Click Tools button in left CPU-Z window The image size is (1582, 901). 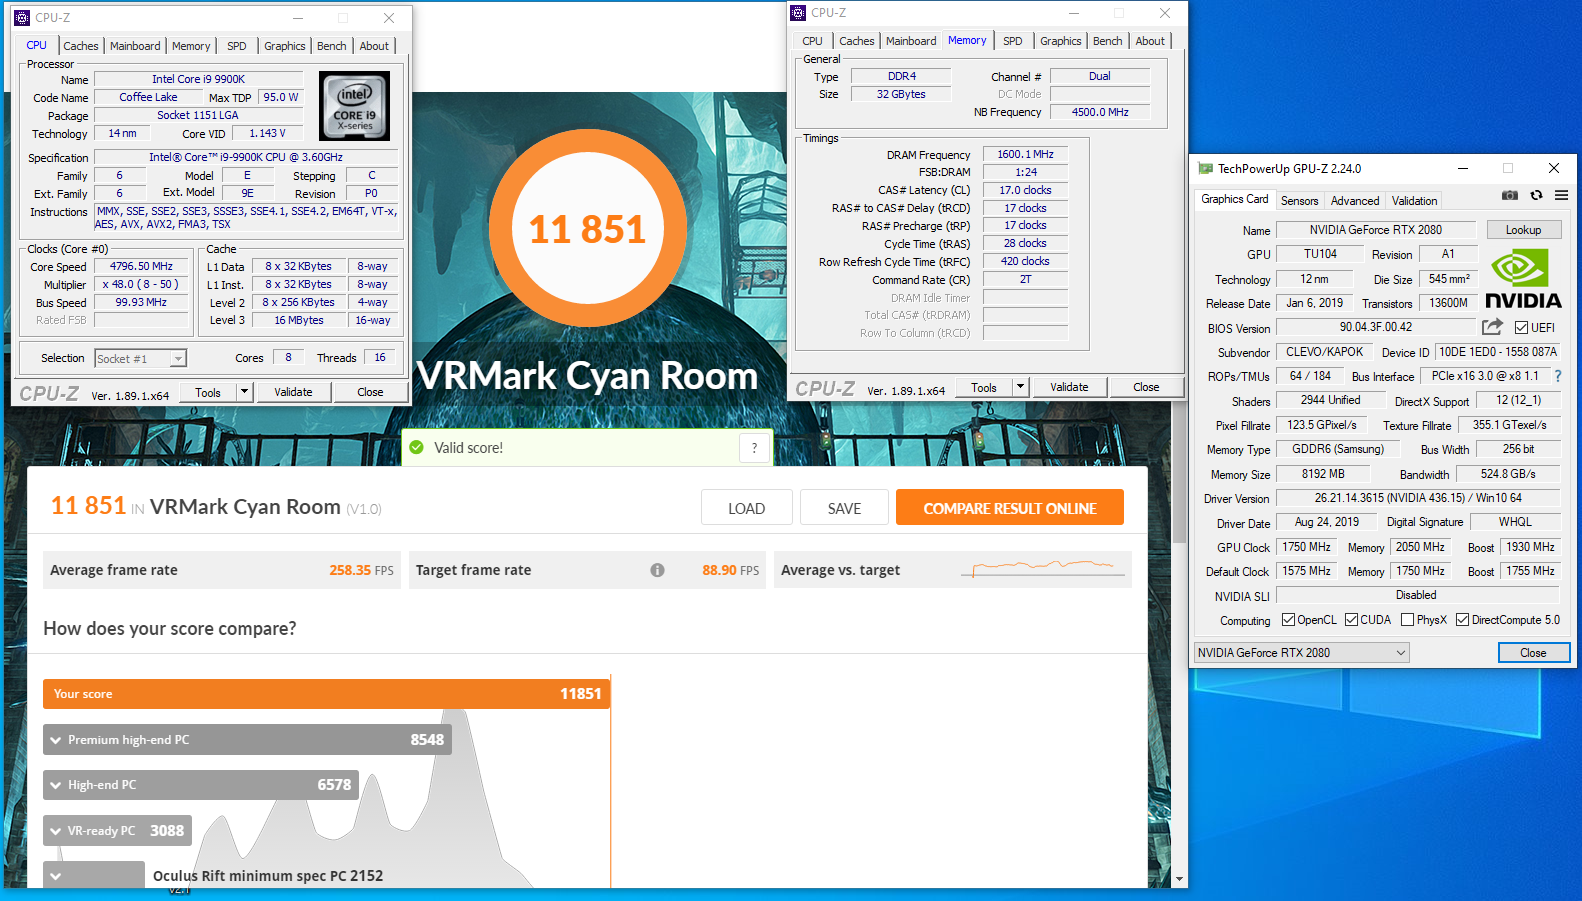coord(208,392)
